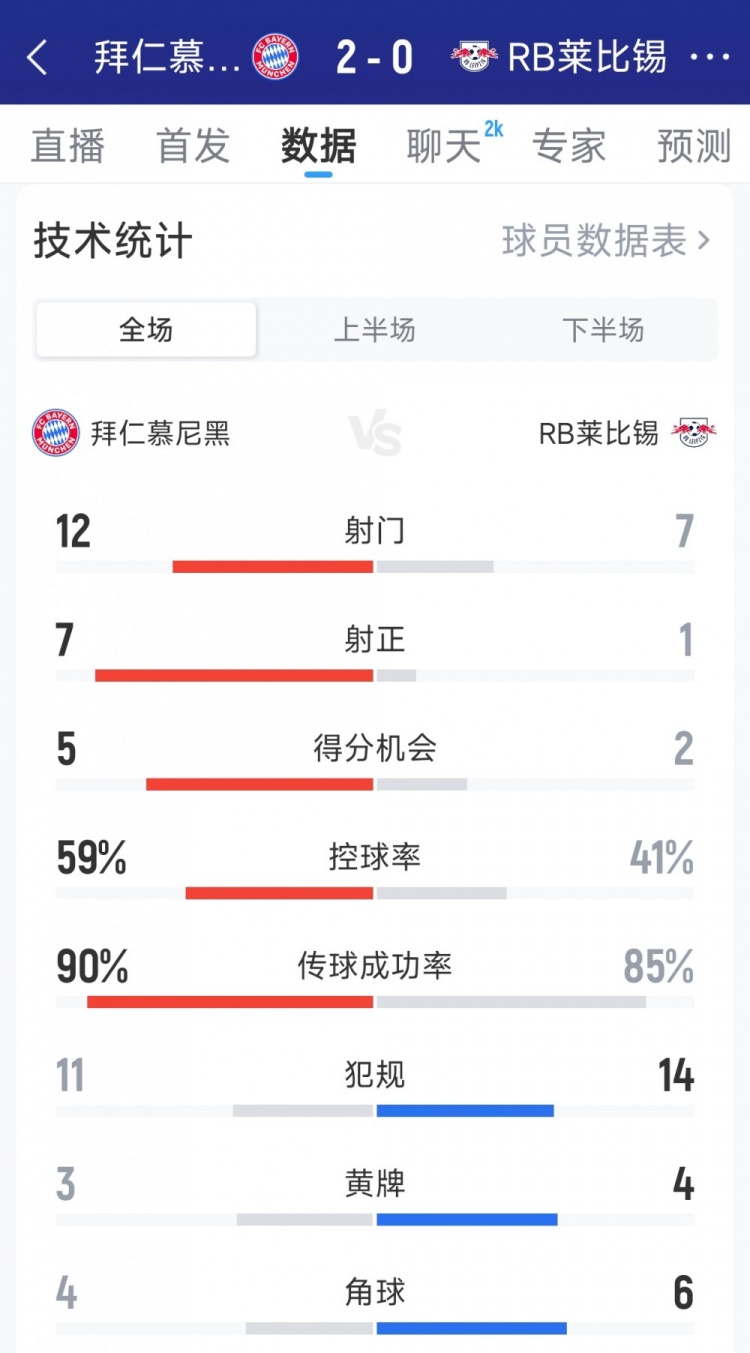Tap Bayern Munich crest in header

point(275,57)
